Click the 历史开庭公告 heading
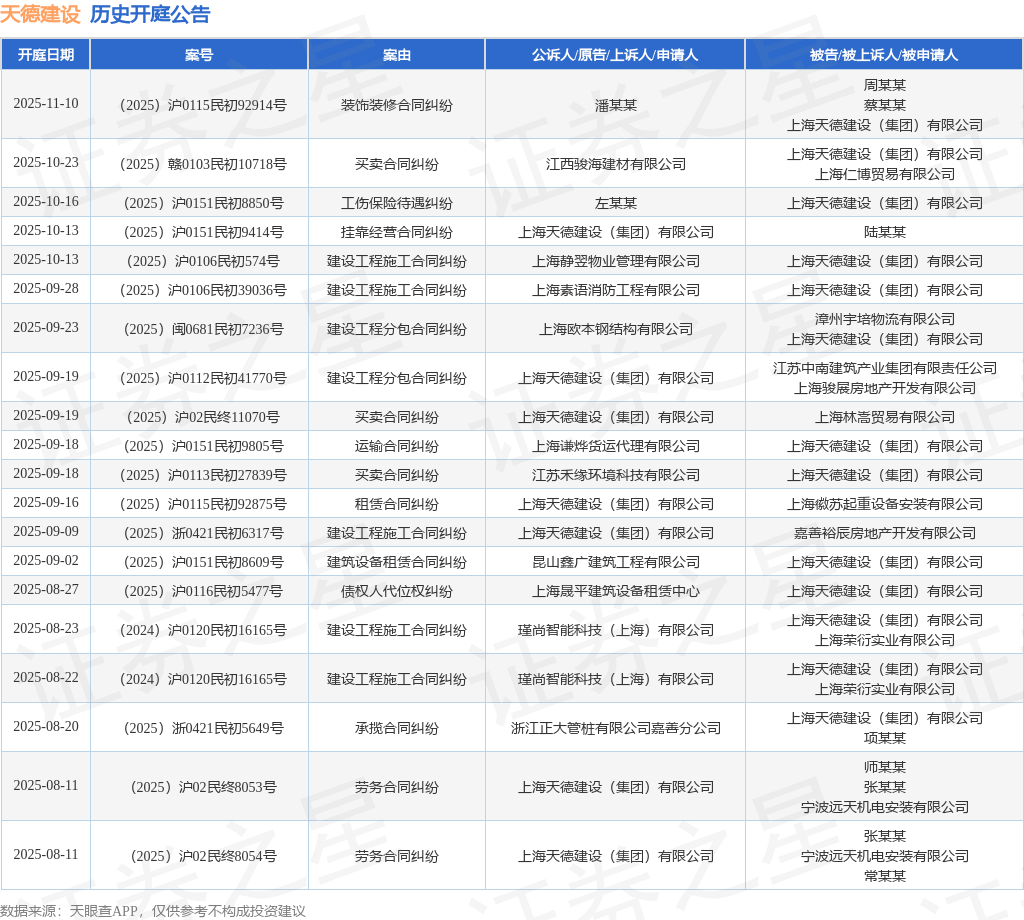The height and width of the screenshot is (920, 1024). (150, 14)
